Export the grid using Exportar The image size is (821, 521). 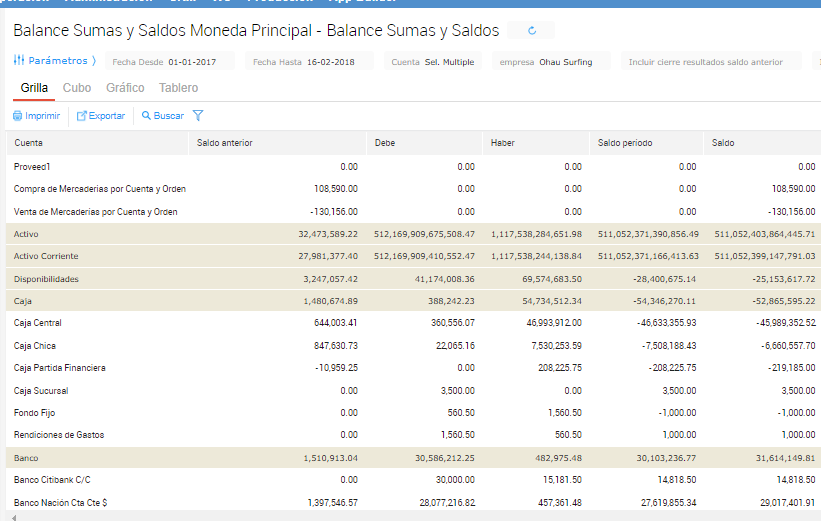[x=101, y=116]
